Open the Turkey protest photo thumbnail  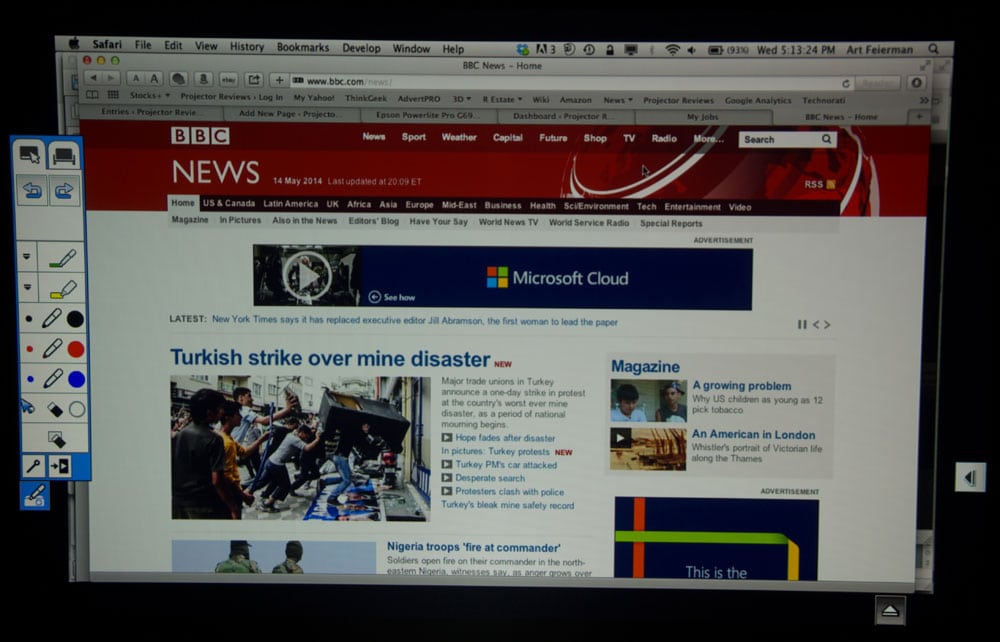[x=300, y=448]
